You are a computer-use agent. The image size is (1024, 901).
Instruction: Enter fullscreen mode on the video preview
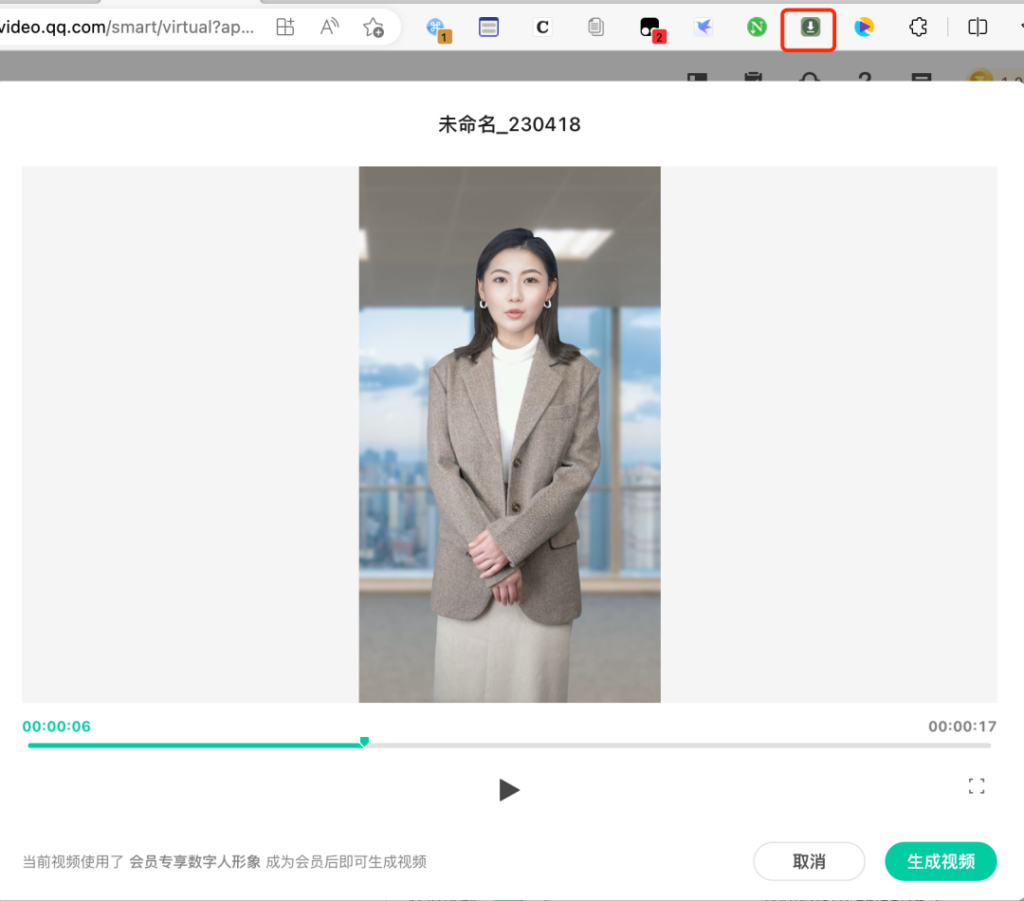point(976,786)
